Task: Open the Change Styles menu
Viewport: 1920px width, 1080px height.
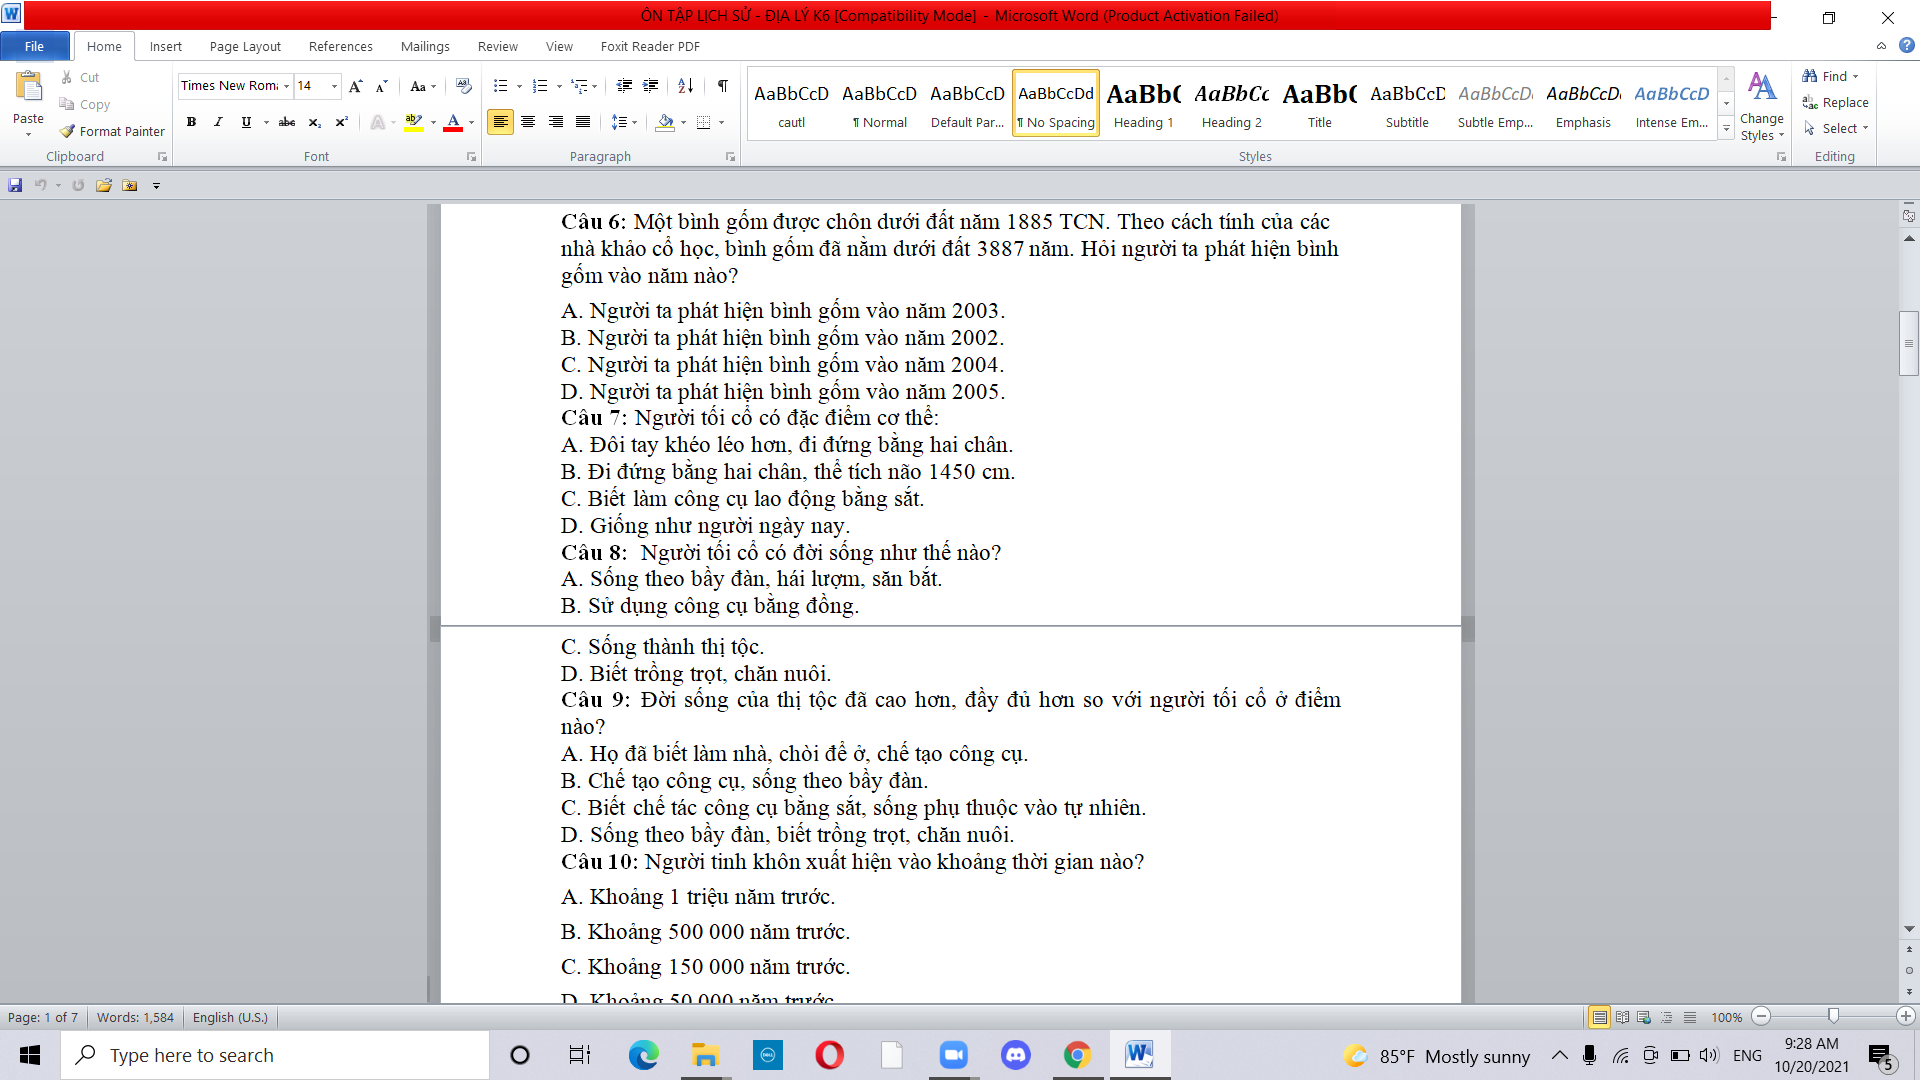Action: (1761, 106)
